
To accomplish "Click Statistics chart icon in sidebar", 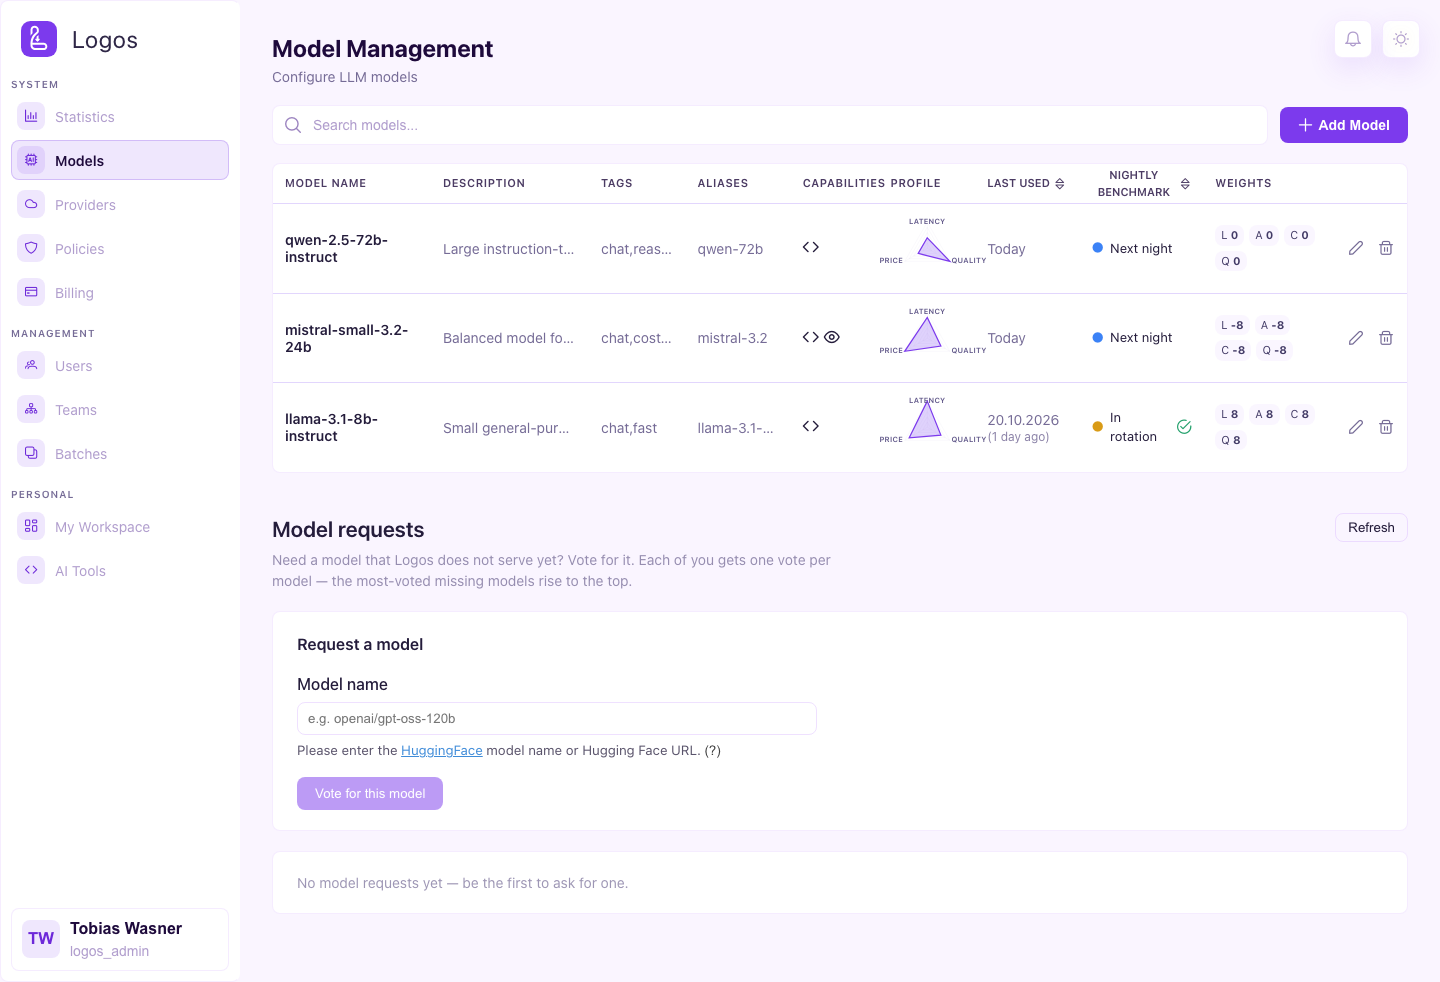I will 31,116.
